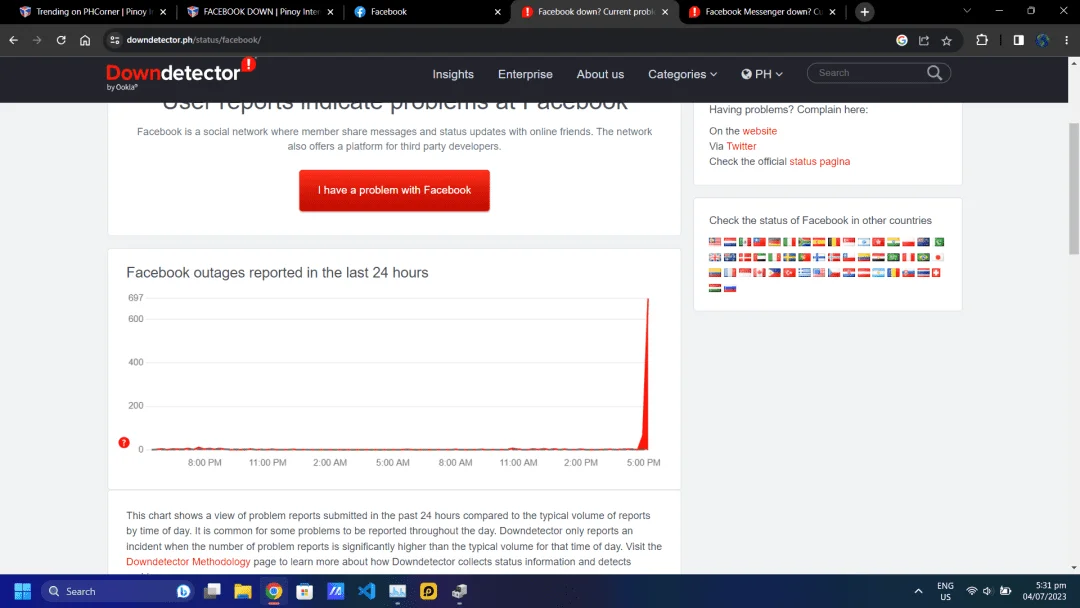Screen dimensions: 1080x608
Task: Click the Downdetector logo
Action: [180, 74]
